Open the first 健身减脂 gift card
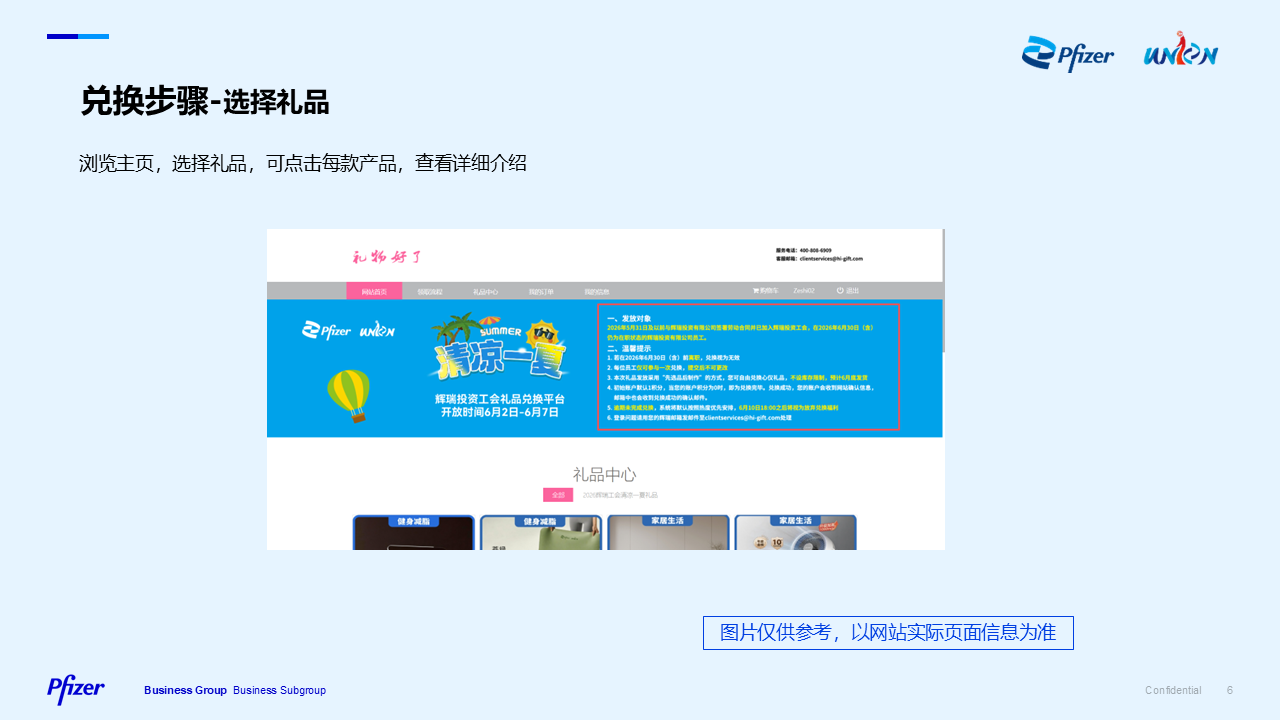This screenshot has width=1280, height=720. click(414, 532)
